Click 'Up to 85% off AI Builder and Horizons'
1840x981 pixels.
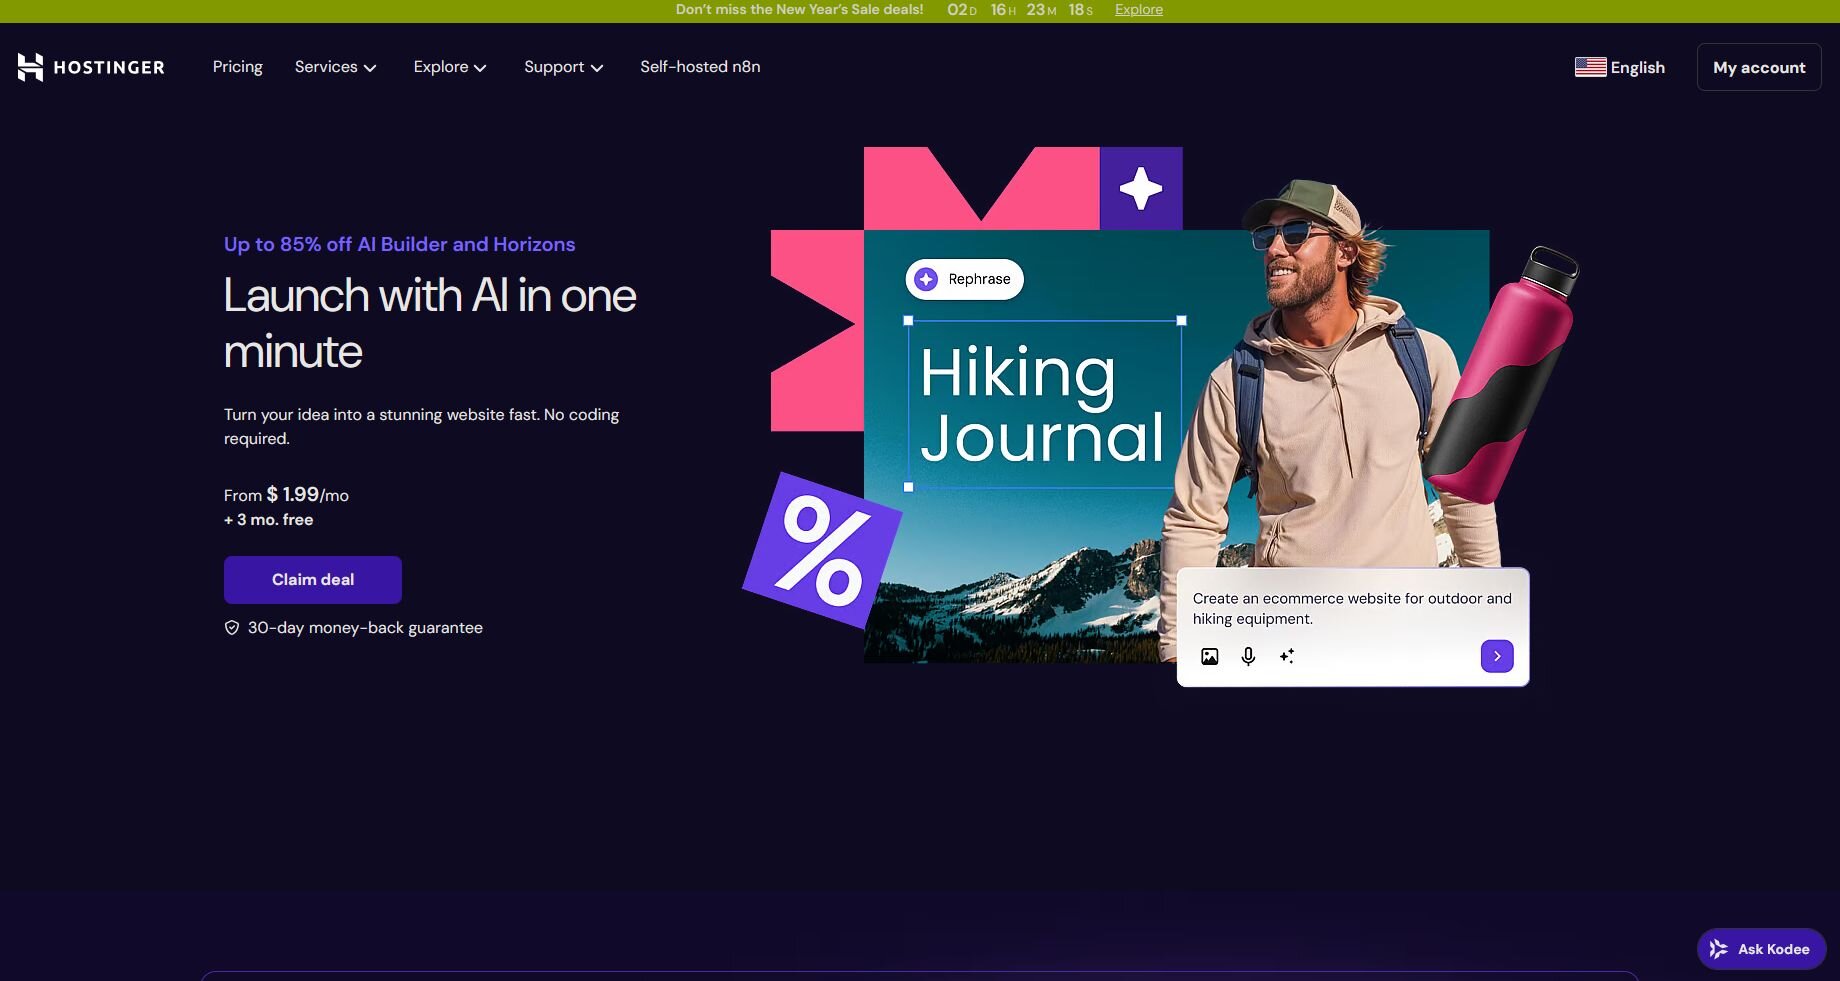pyautogui.click(x=400, y=244)
